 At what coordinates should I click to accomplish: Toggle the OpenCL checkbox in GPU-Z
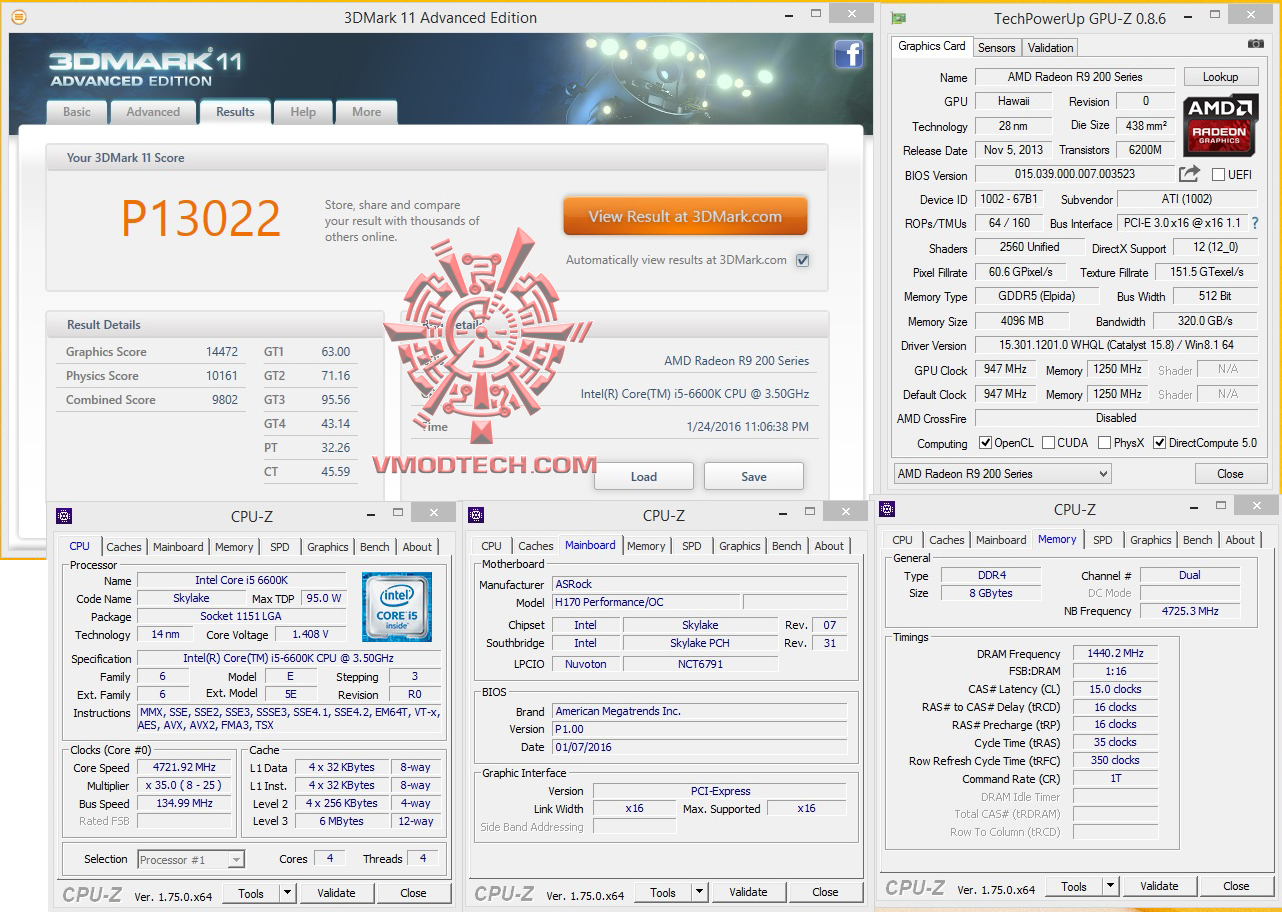pos(986,442)
